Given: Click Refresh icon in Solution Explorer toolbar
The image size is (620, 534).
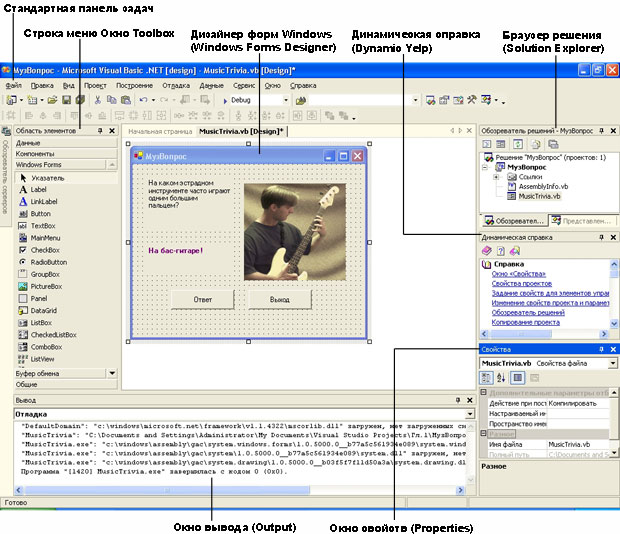Looking at the screenshot, I should 518,144.
